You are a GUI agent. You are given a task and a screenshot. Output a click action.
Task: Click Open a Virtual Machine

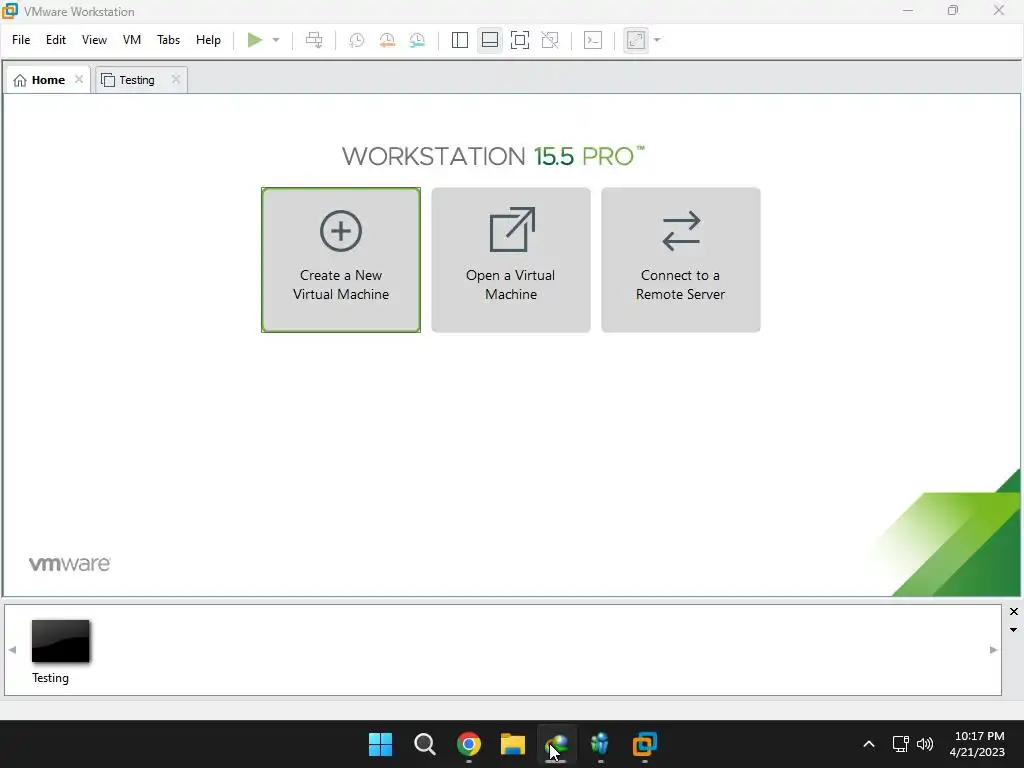coord(511,260)
